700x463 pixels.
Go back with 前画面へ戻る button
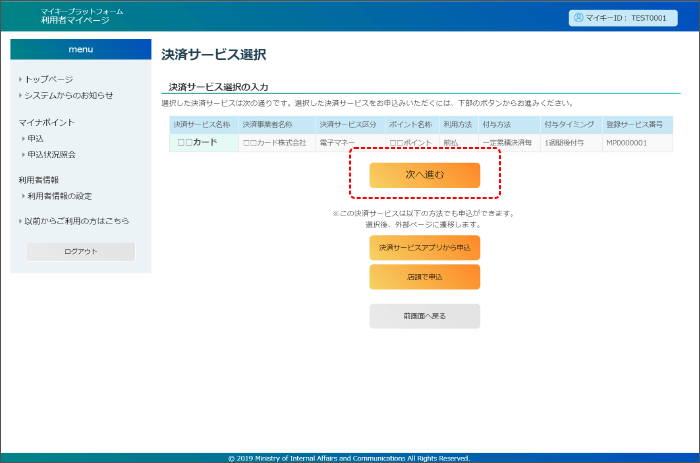coord(425,316)
